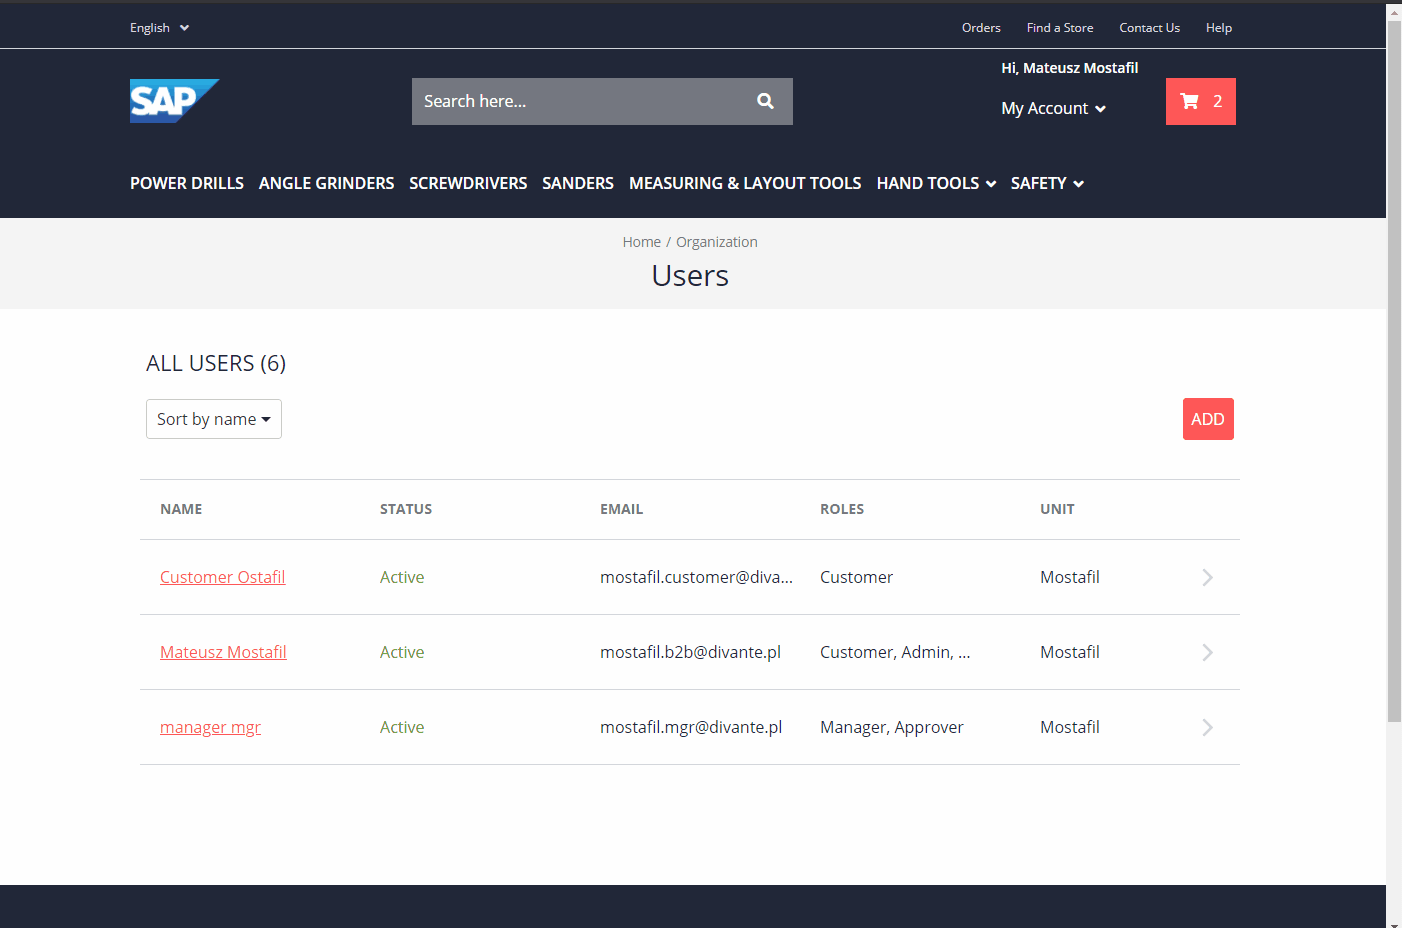Open the Sort by name dropdown
Image resolution: width=1402 pixels, height=928 pixels.
214,419
